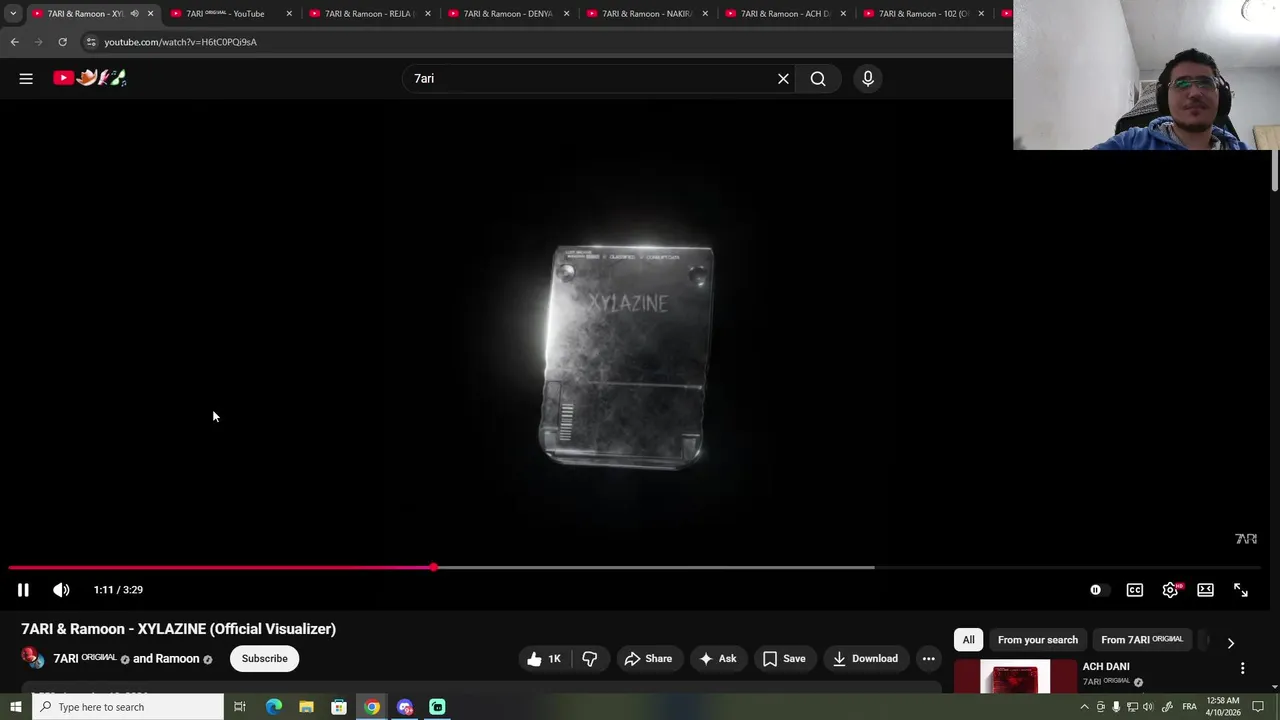Close the REJLA tab
Viewport: 1280px width, 720px height.
[x=428, y=14]
